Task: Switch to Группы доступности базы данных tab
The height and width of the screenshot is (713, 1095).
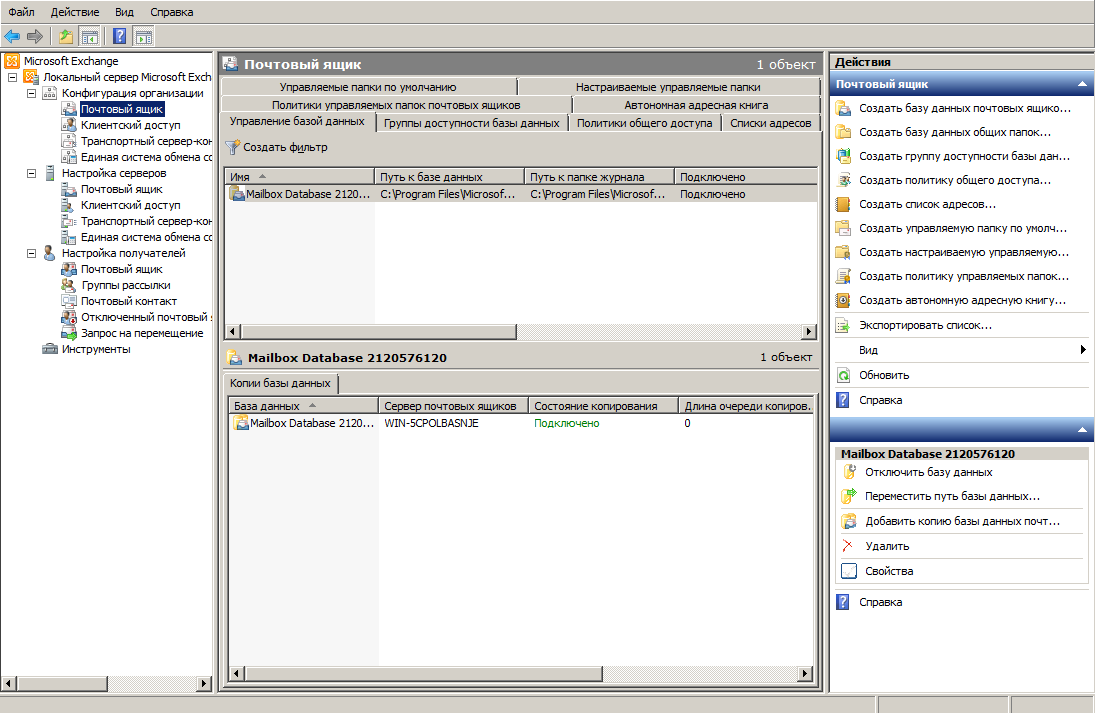Action: tap(471, 123)
